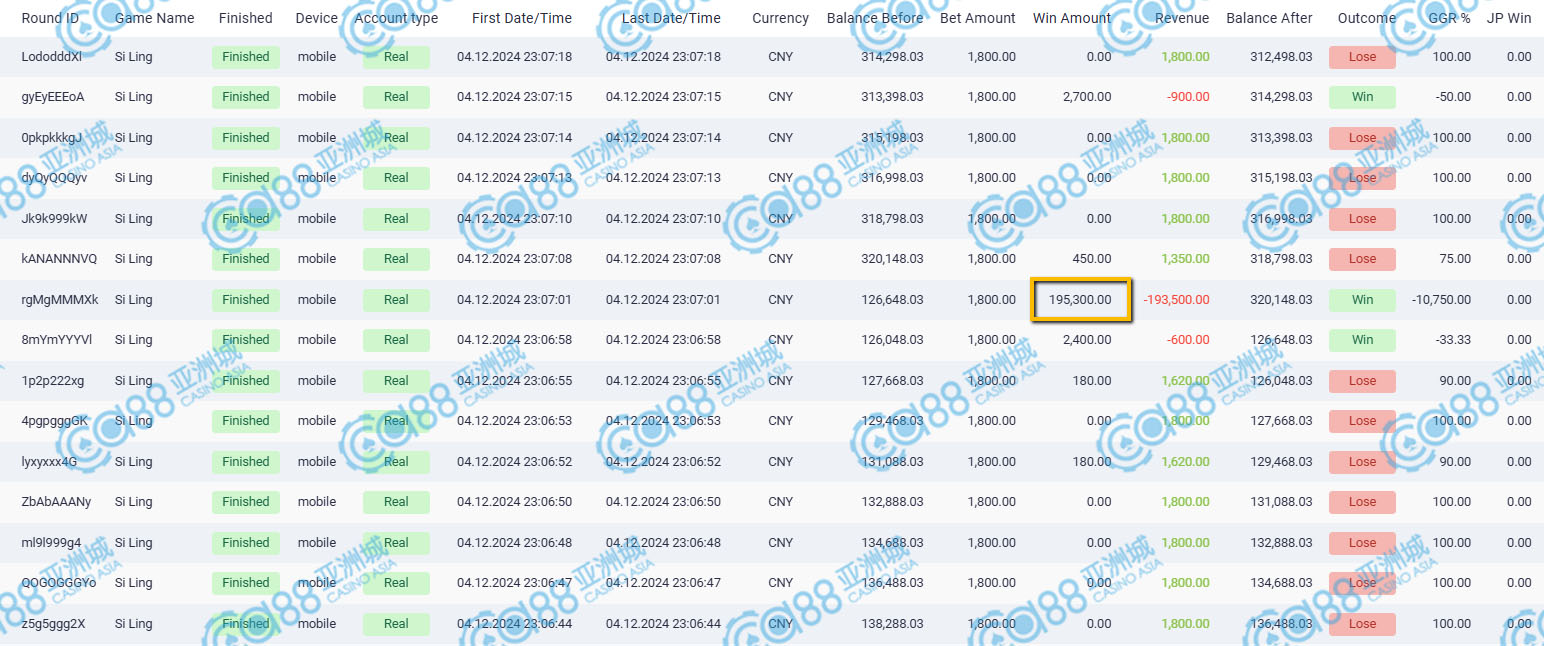
Task: Click the -193,500.00 revenue value
Action: (x=1176, y=300)
